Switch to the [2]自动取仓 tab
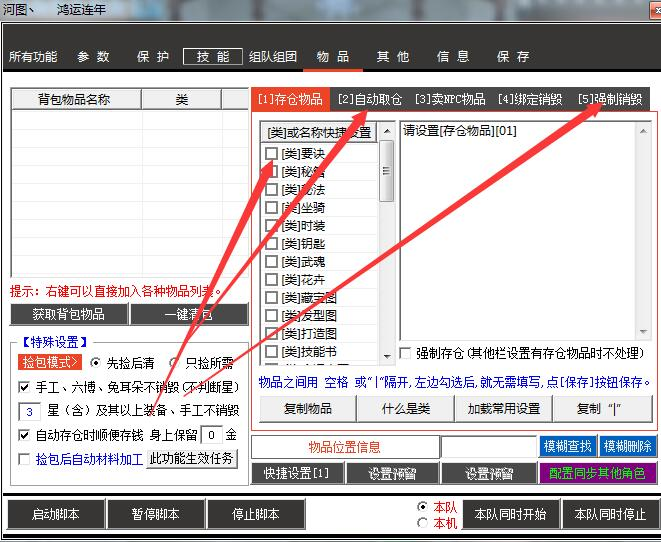 pos(369,99)
